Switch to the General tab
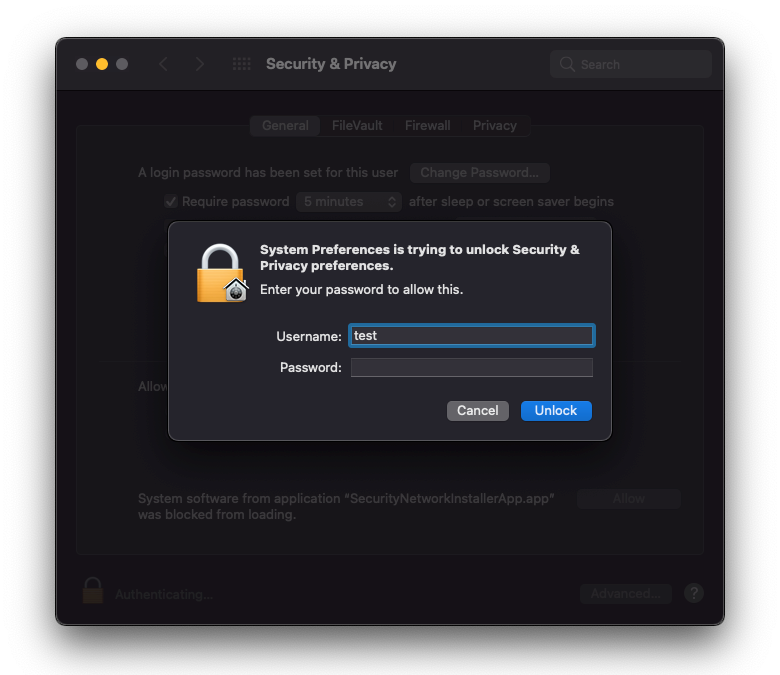The image size is (780, 675). pyautogui.click(x=285, y=126)
